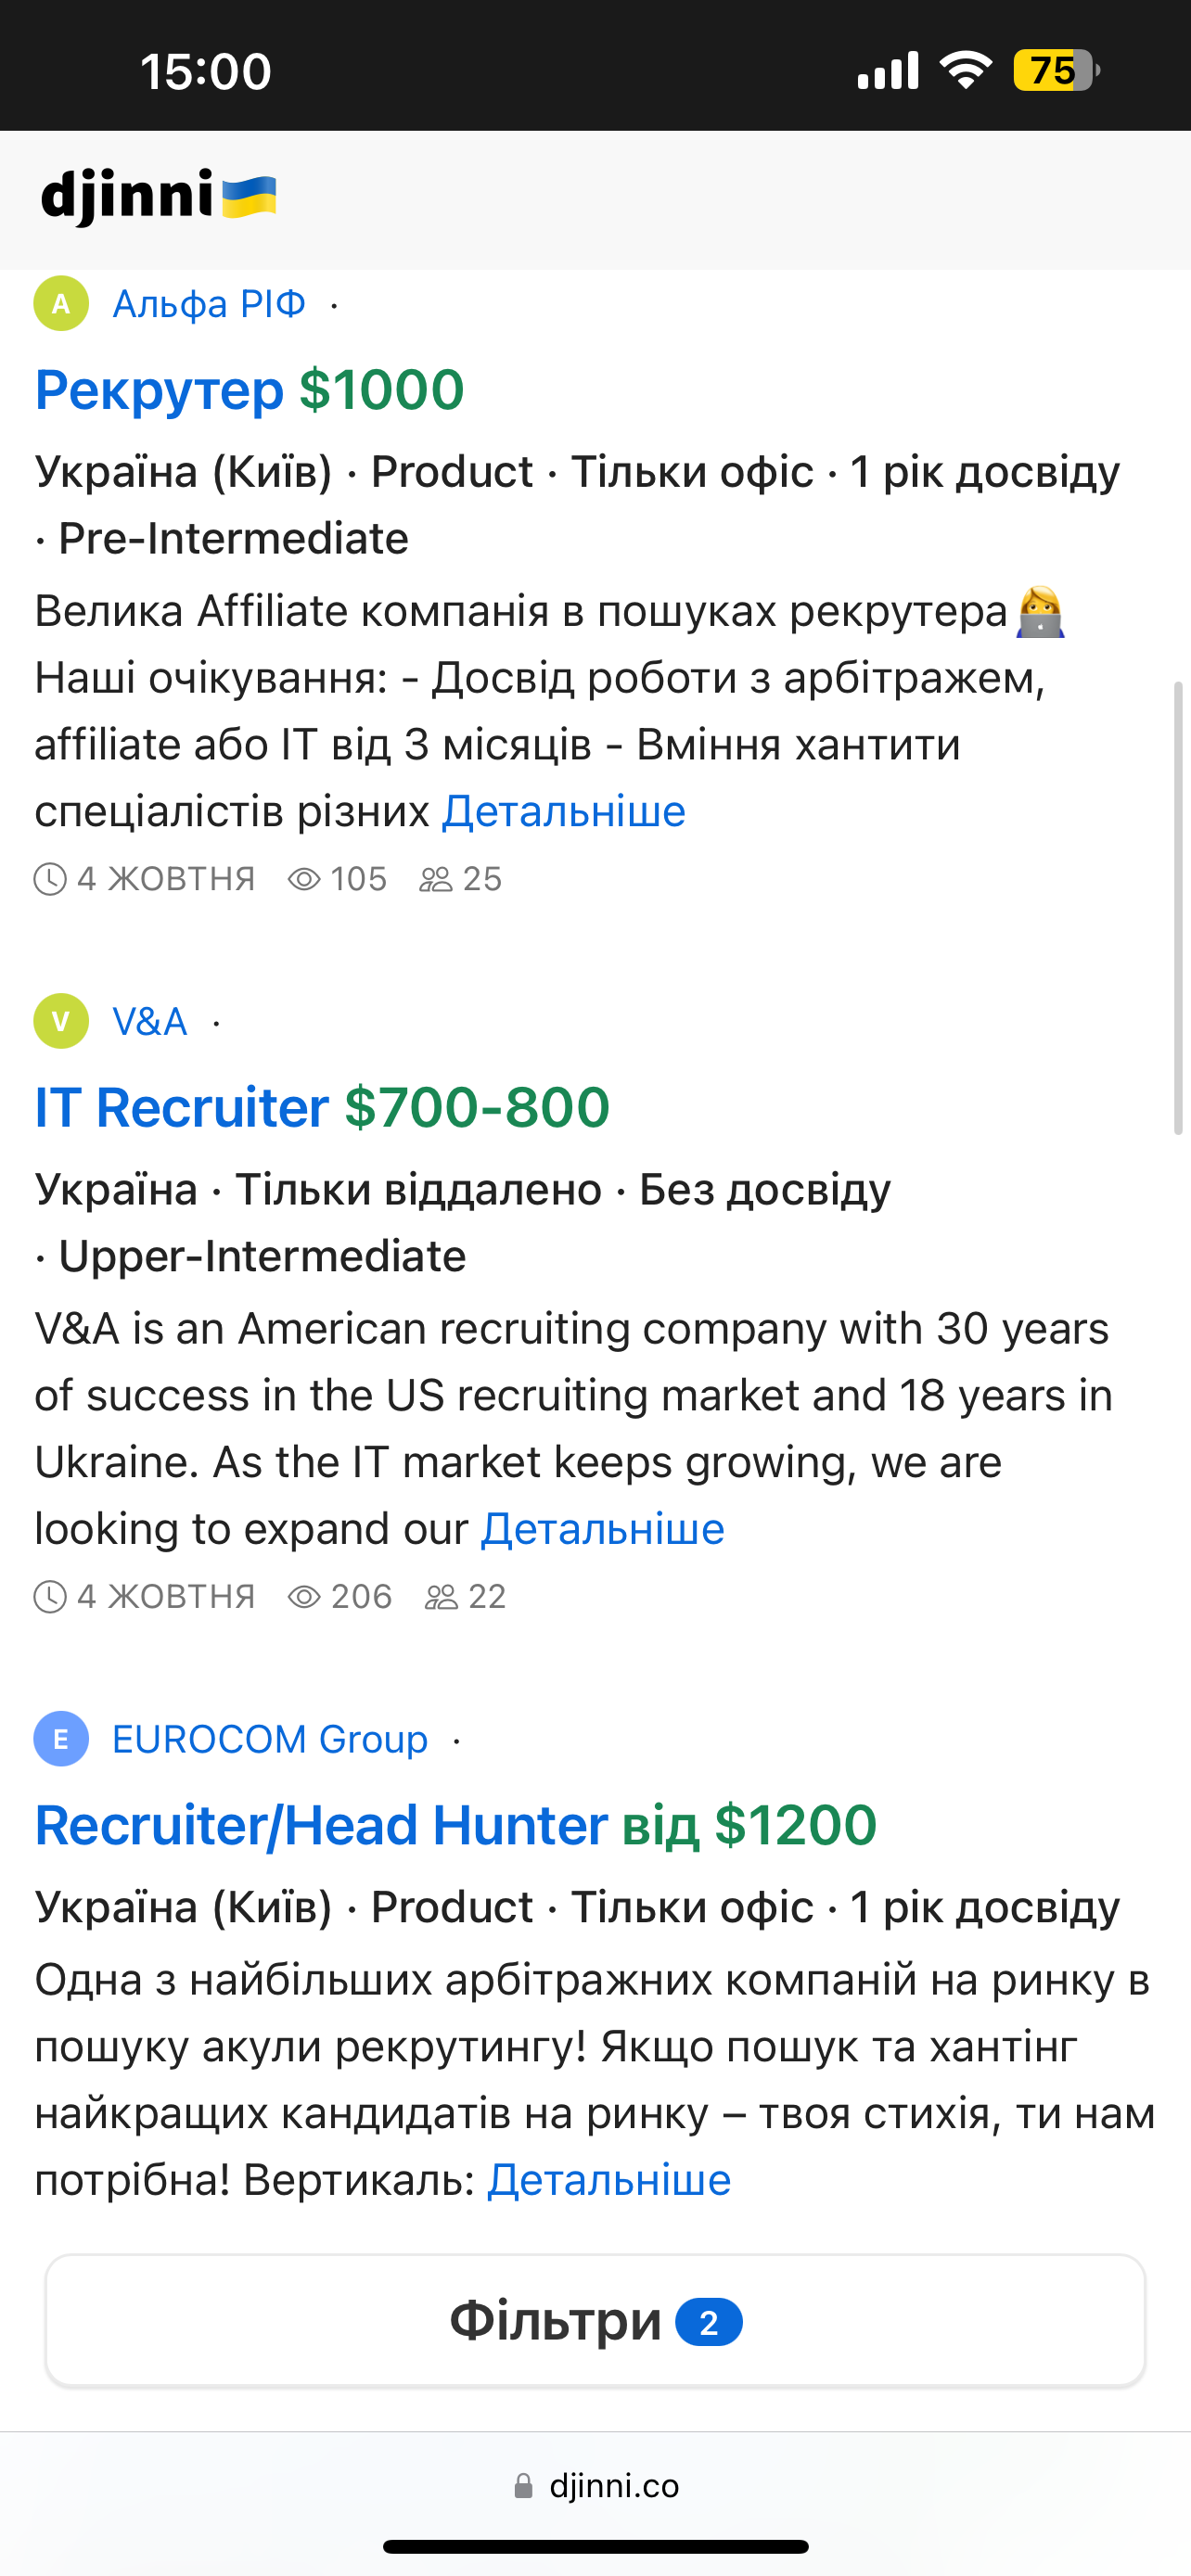Click the clock icon on V&A posting
1191x2576 pixels.
[x=50, y=1597]
